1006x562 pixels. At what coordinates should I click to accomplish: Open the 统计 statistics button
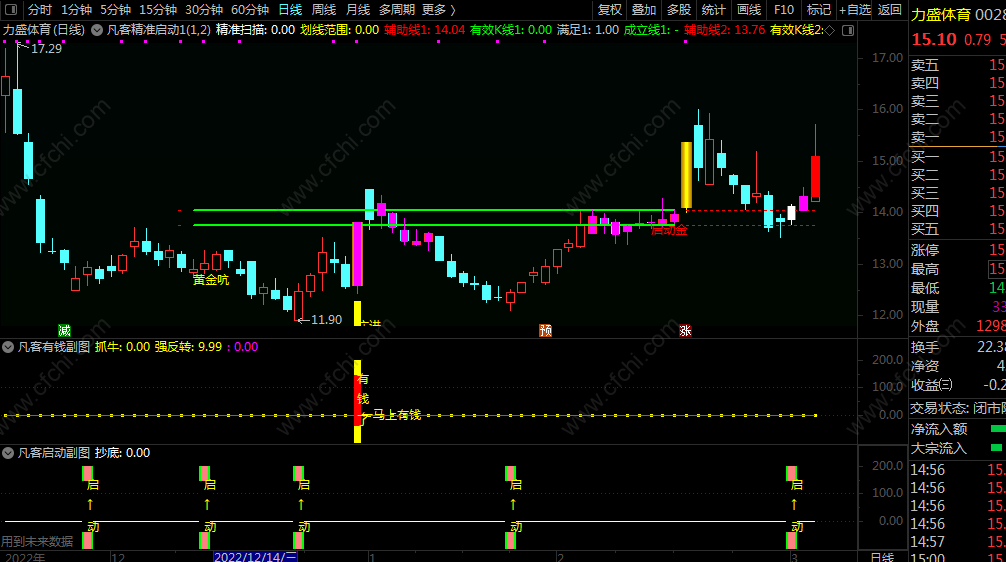(x=713, y=10)
